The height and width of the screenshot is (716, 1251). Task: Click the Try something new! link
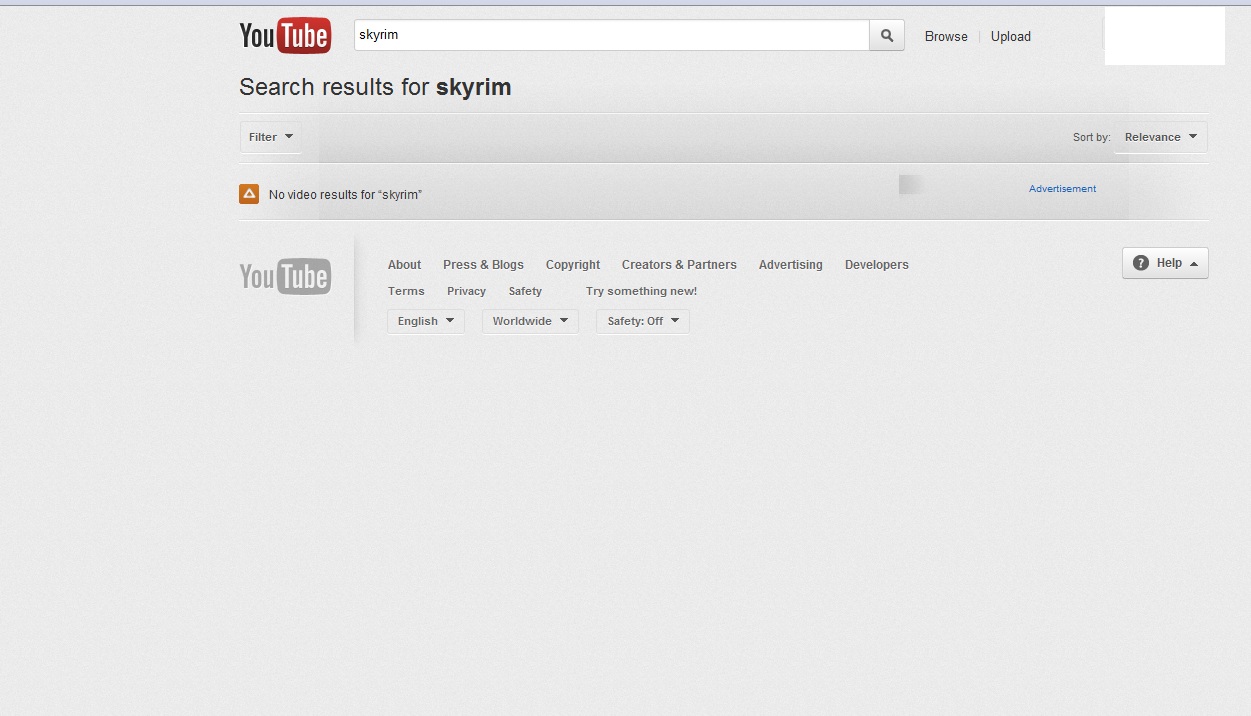[x=641, y=291]
